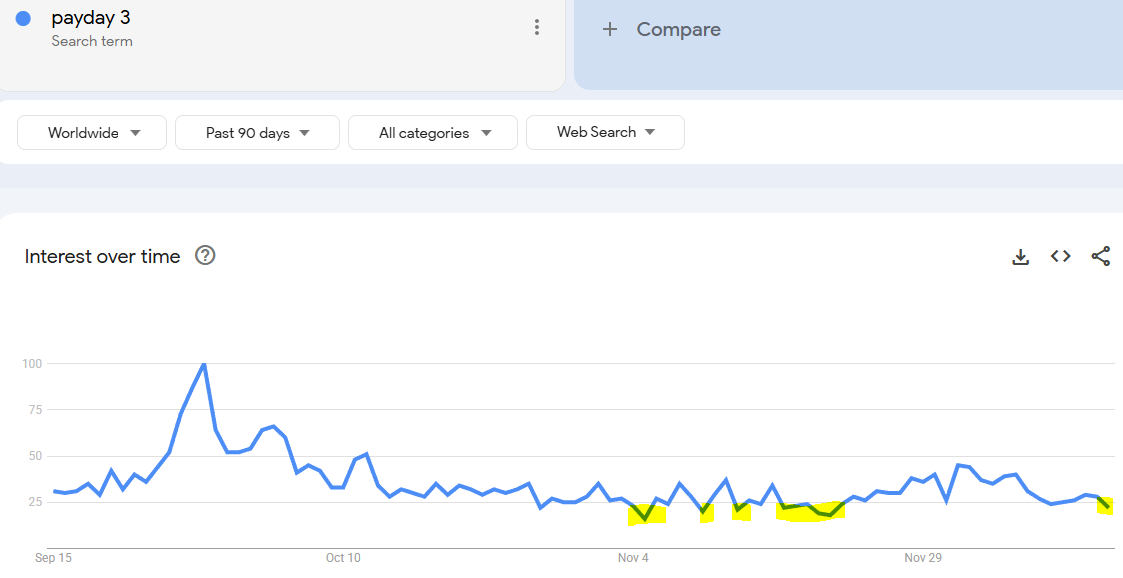Expand the Worldwide region dropdown
1123x578 pixels.
[x=93, y=133]
